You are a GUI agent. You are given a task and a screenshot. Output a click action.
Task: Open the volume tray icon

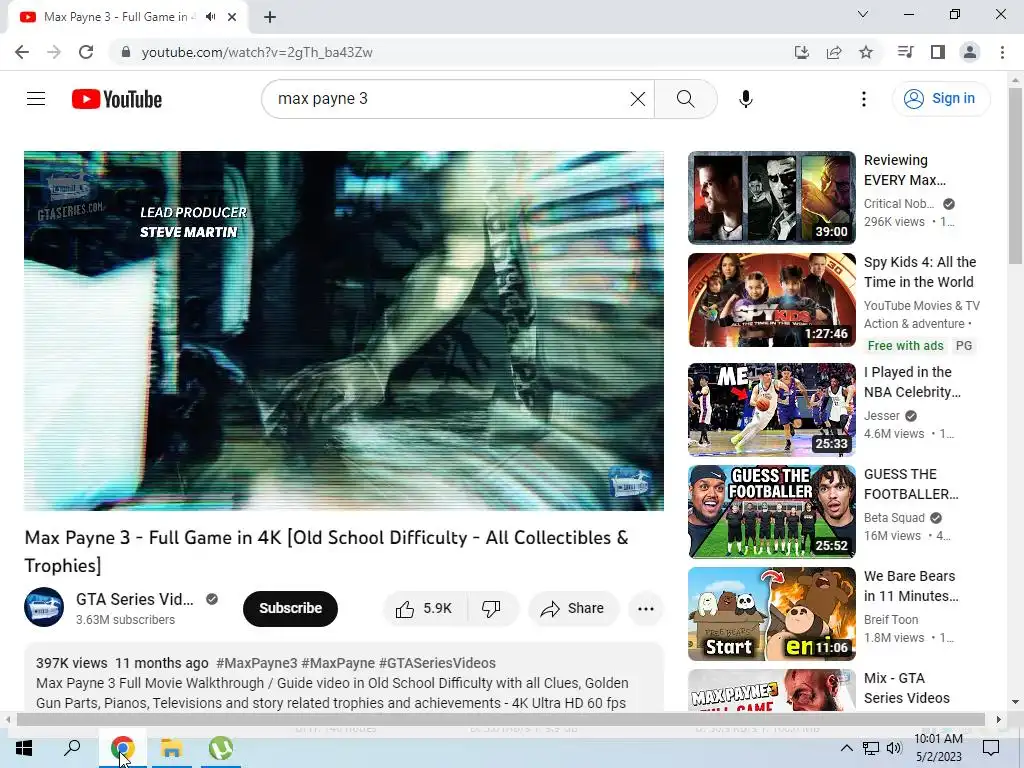coord(895,748)
